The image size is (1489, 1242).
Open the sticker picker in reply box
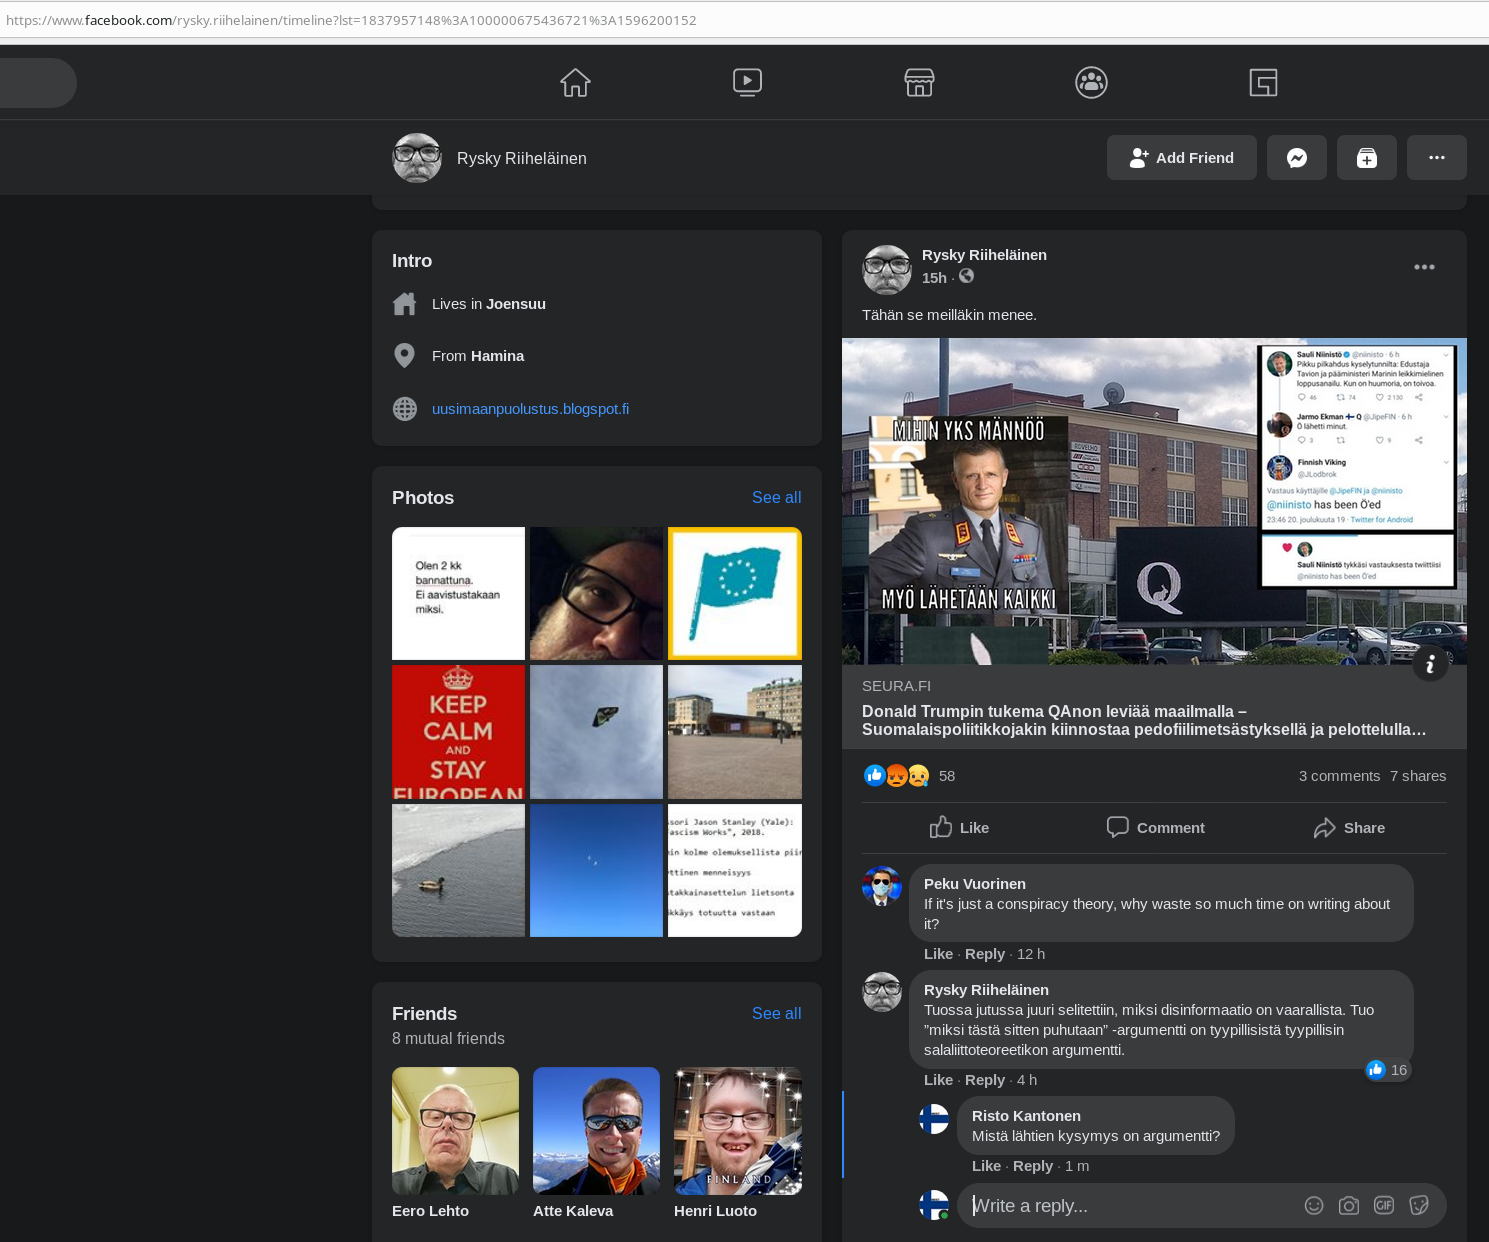pyautogui.click(x=1419, y=1206)
